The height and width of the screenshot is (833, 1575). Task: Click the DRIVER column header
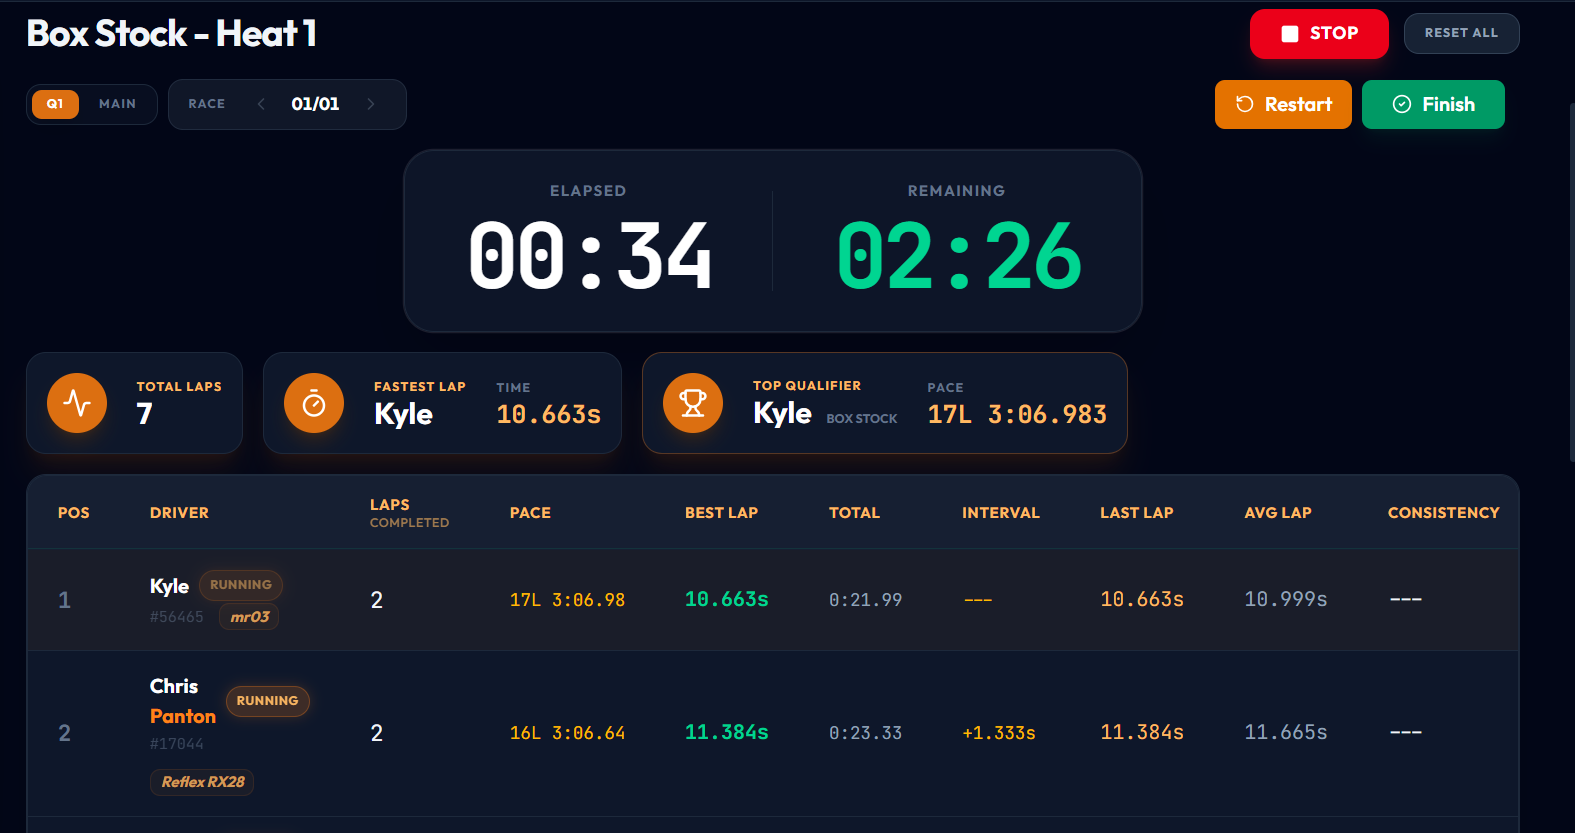tap(179, 513)
